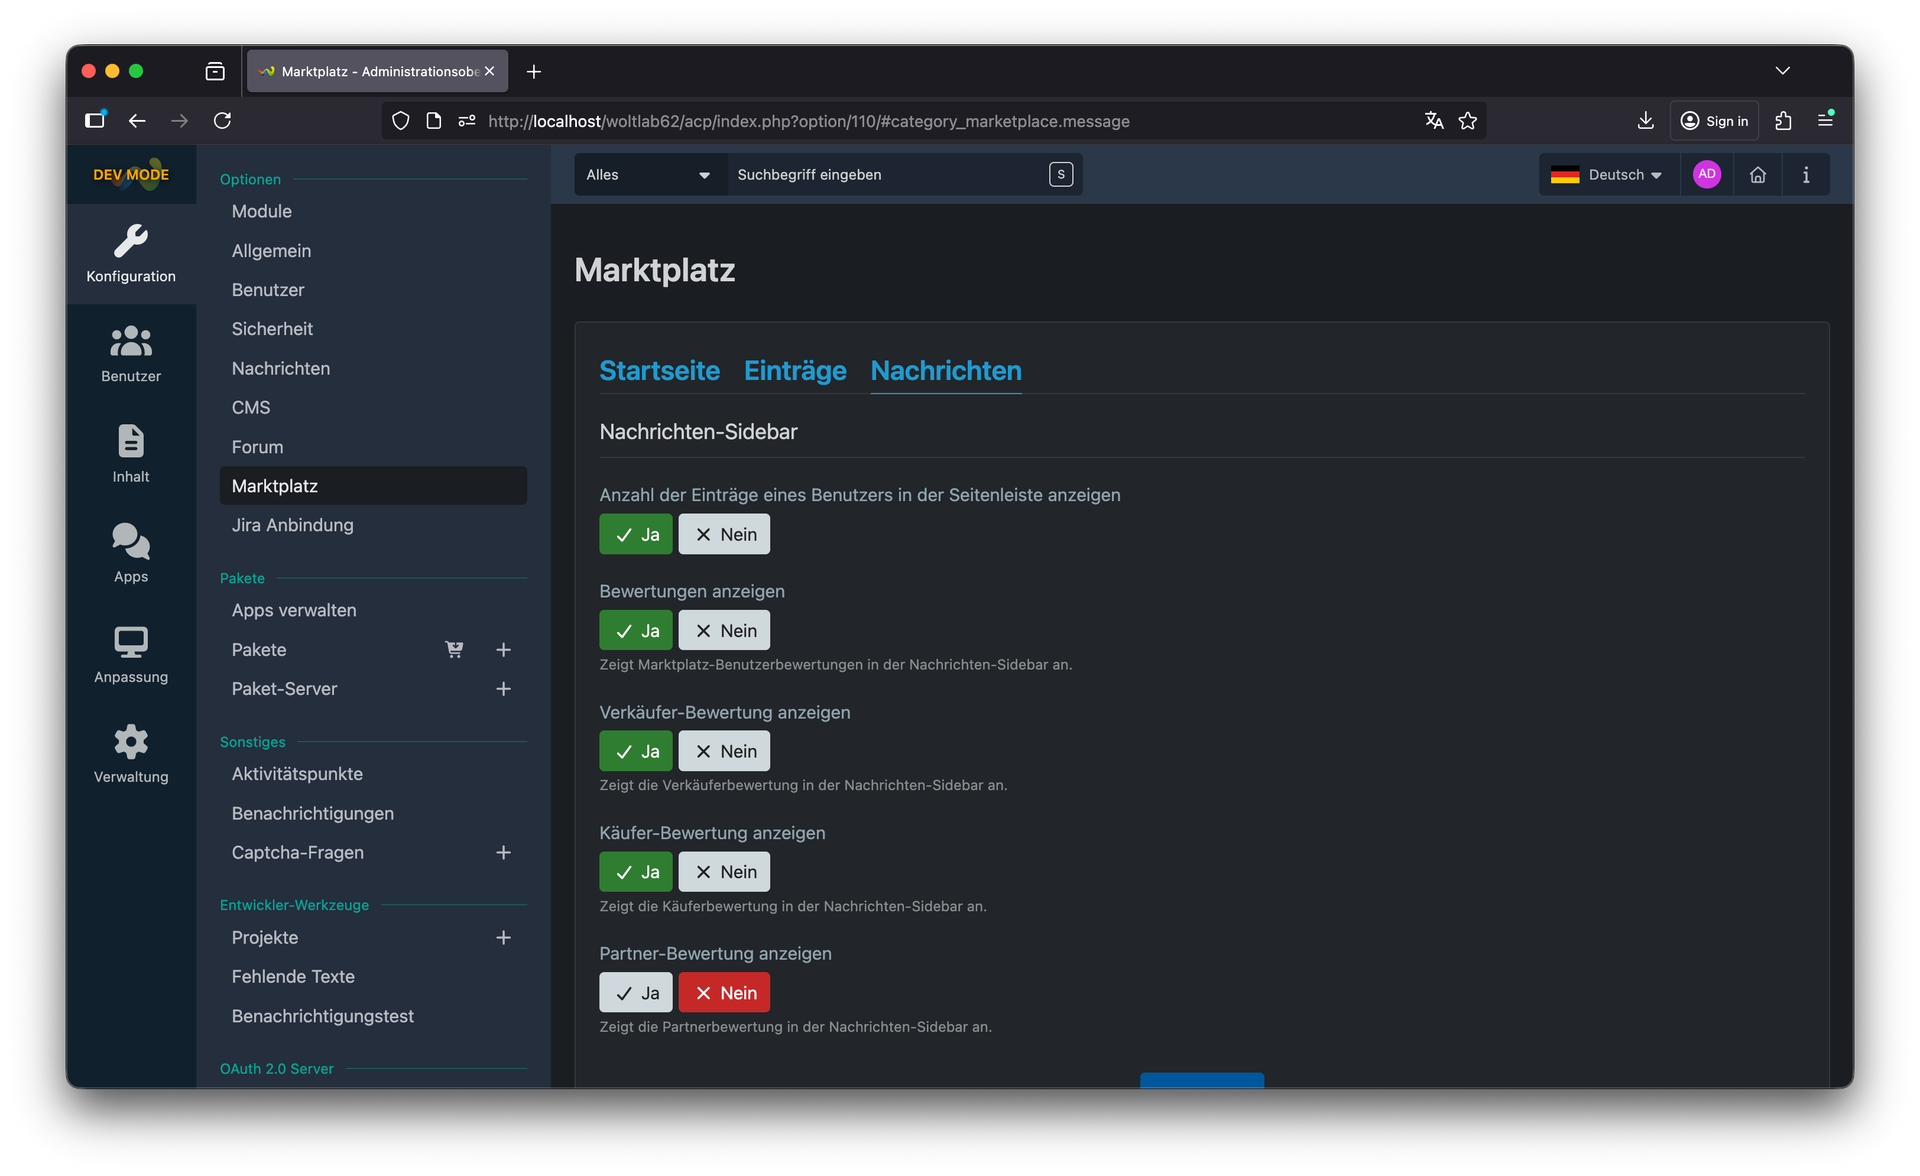Screen dimensions: 1920x1176
Task: Switch to the Startseite tab
Action: coord(659,371)
